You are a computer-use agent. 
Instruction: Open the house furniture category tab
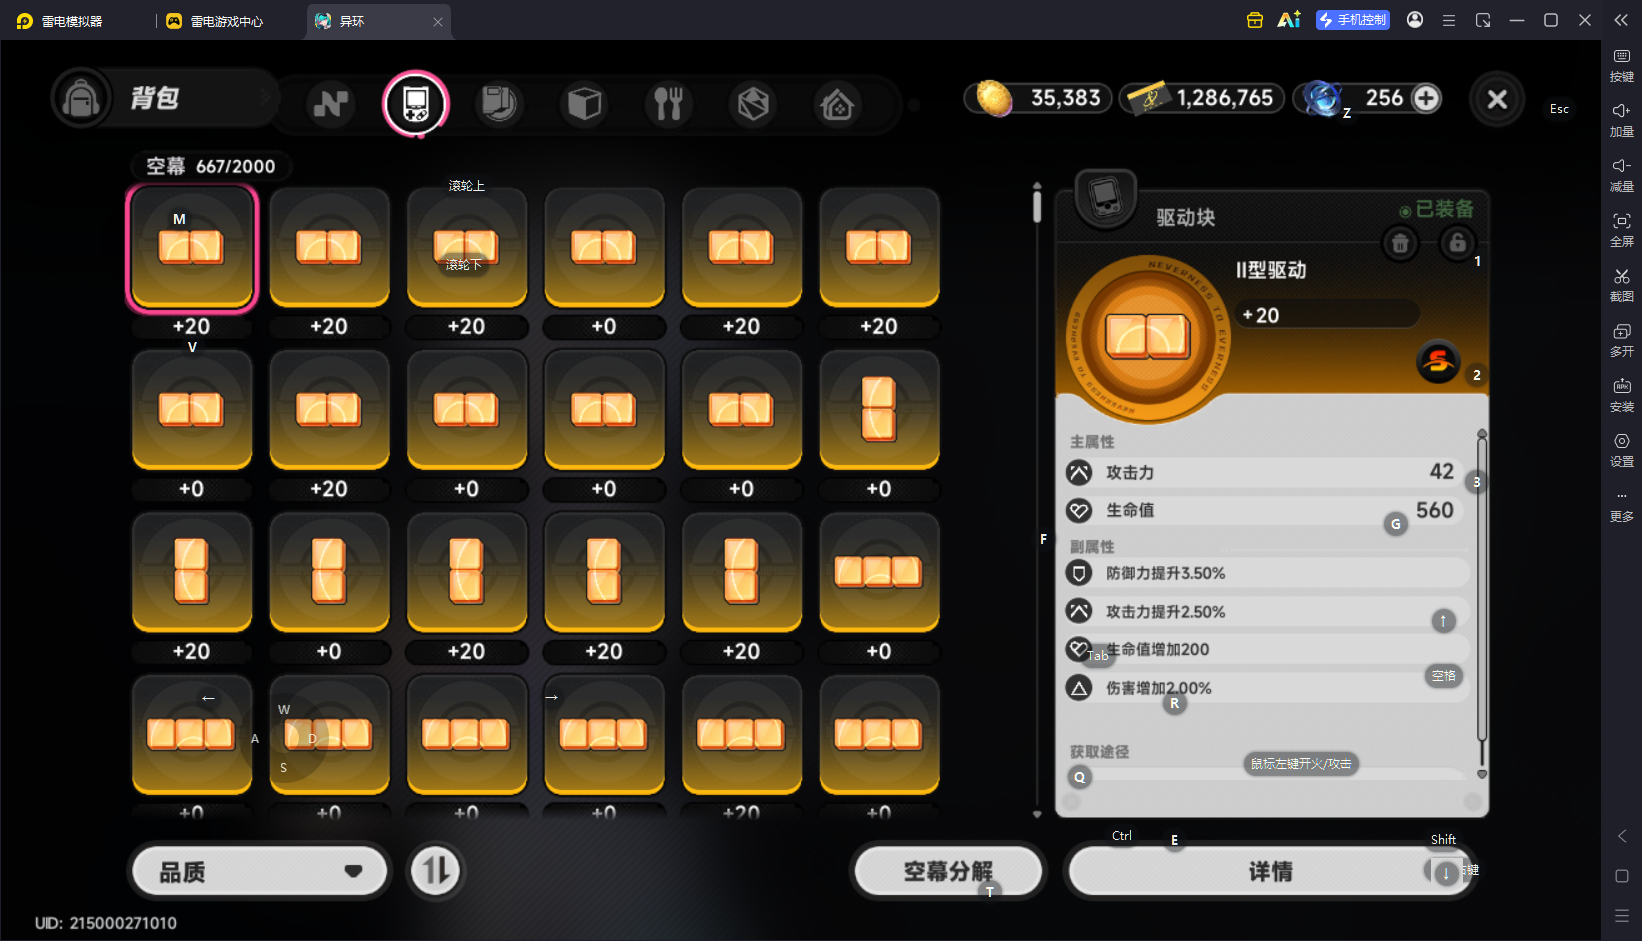pyautogui.click(x=837, y=103)
